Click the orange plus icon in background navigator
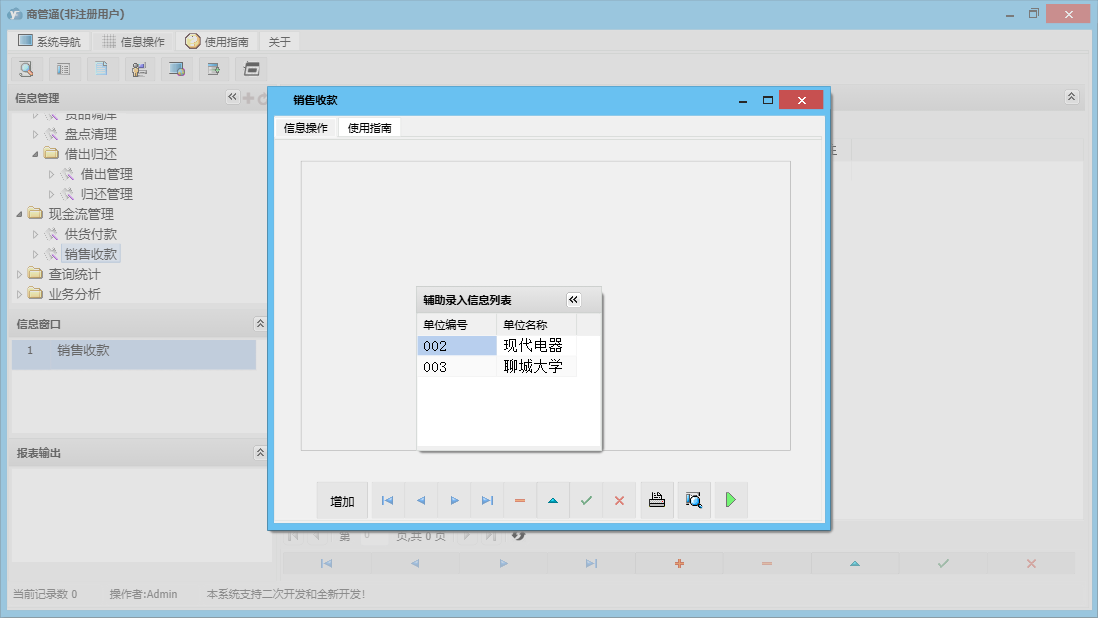Viewport: 1098px width, 618px height. pyautogui.click(x=679, y=563)
